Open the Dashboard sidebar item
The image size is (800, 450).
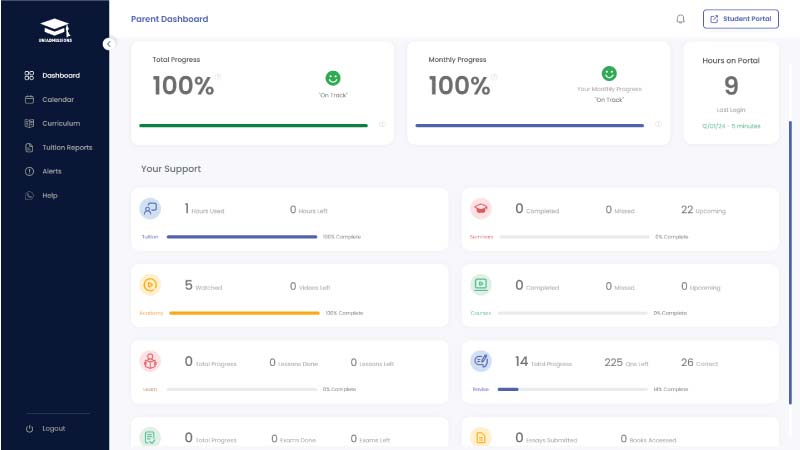tap(55, 76)
